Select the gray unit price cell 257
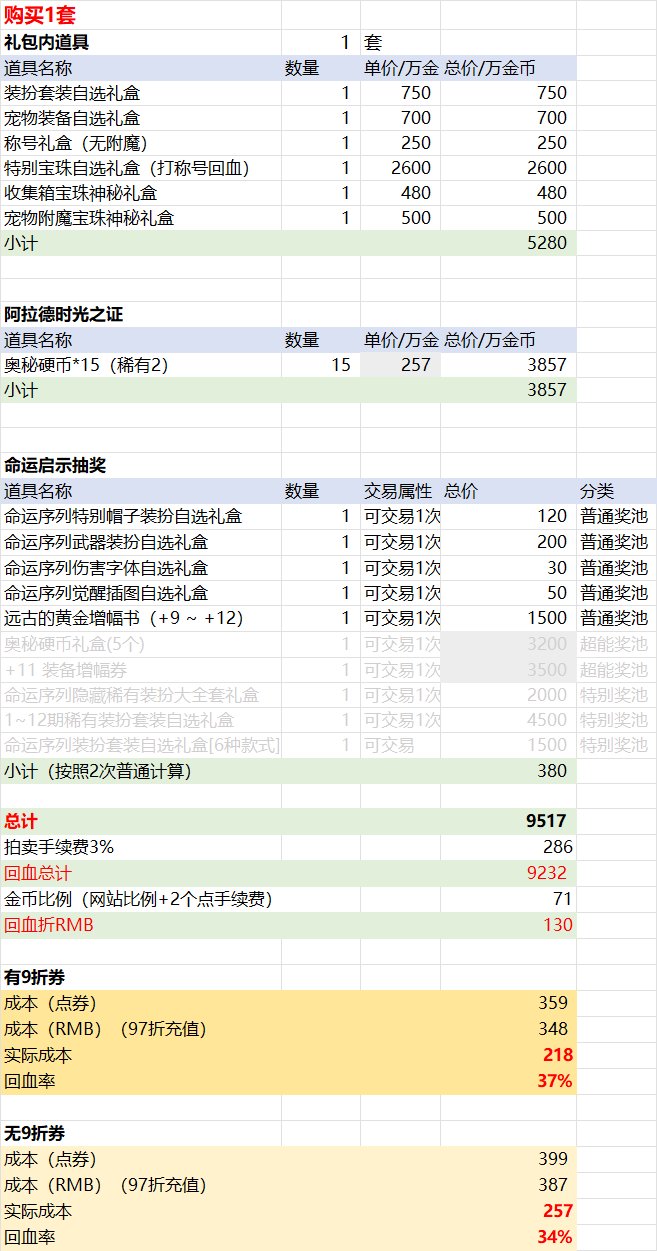This screenshot has height=1251, width=657. (415, 365)
